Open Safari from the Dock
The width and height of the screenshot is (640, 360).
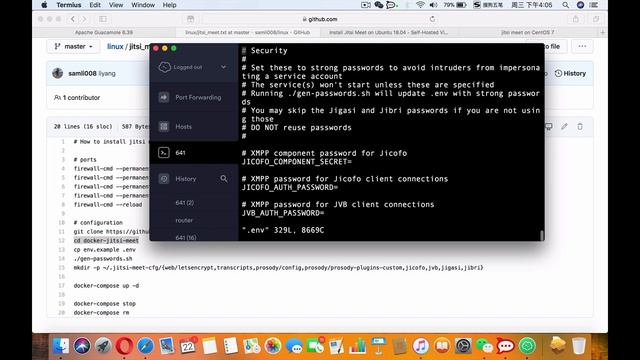point(145,346)
